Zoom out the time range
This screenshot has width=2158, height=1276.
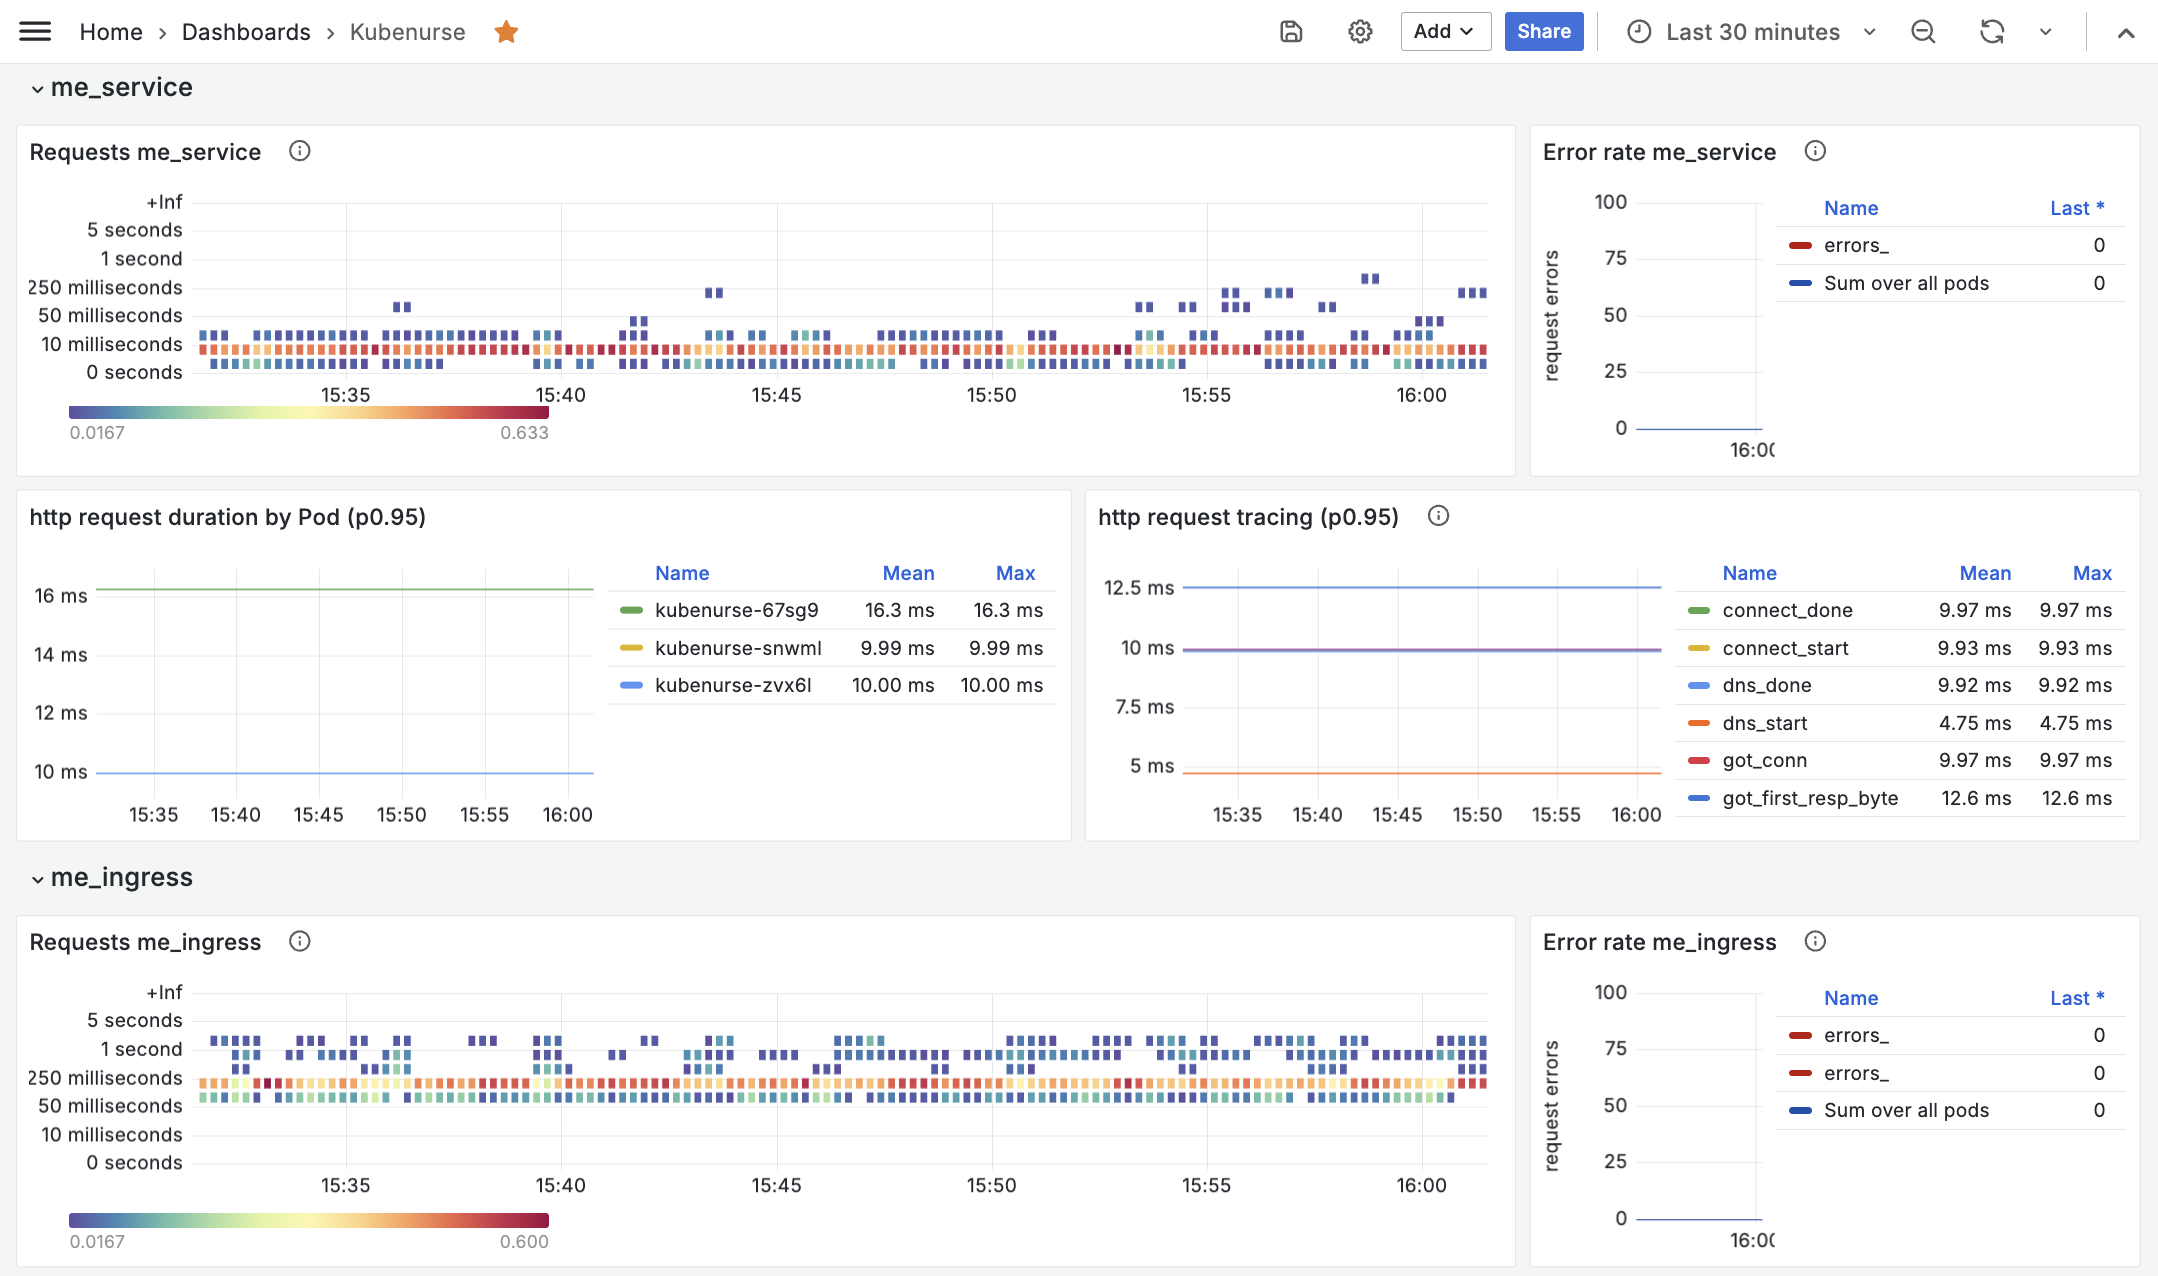click(x=1923, y=32)
